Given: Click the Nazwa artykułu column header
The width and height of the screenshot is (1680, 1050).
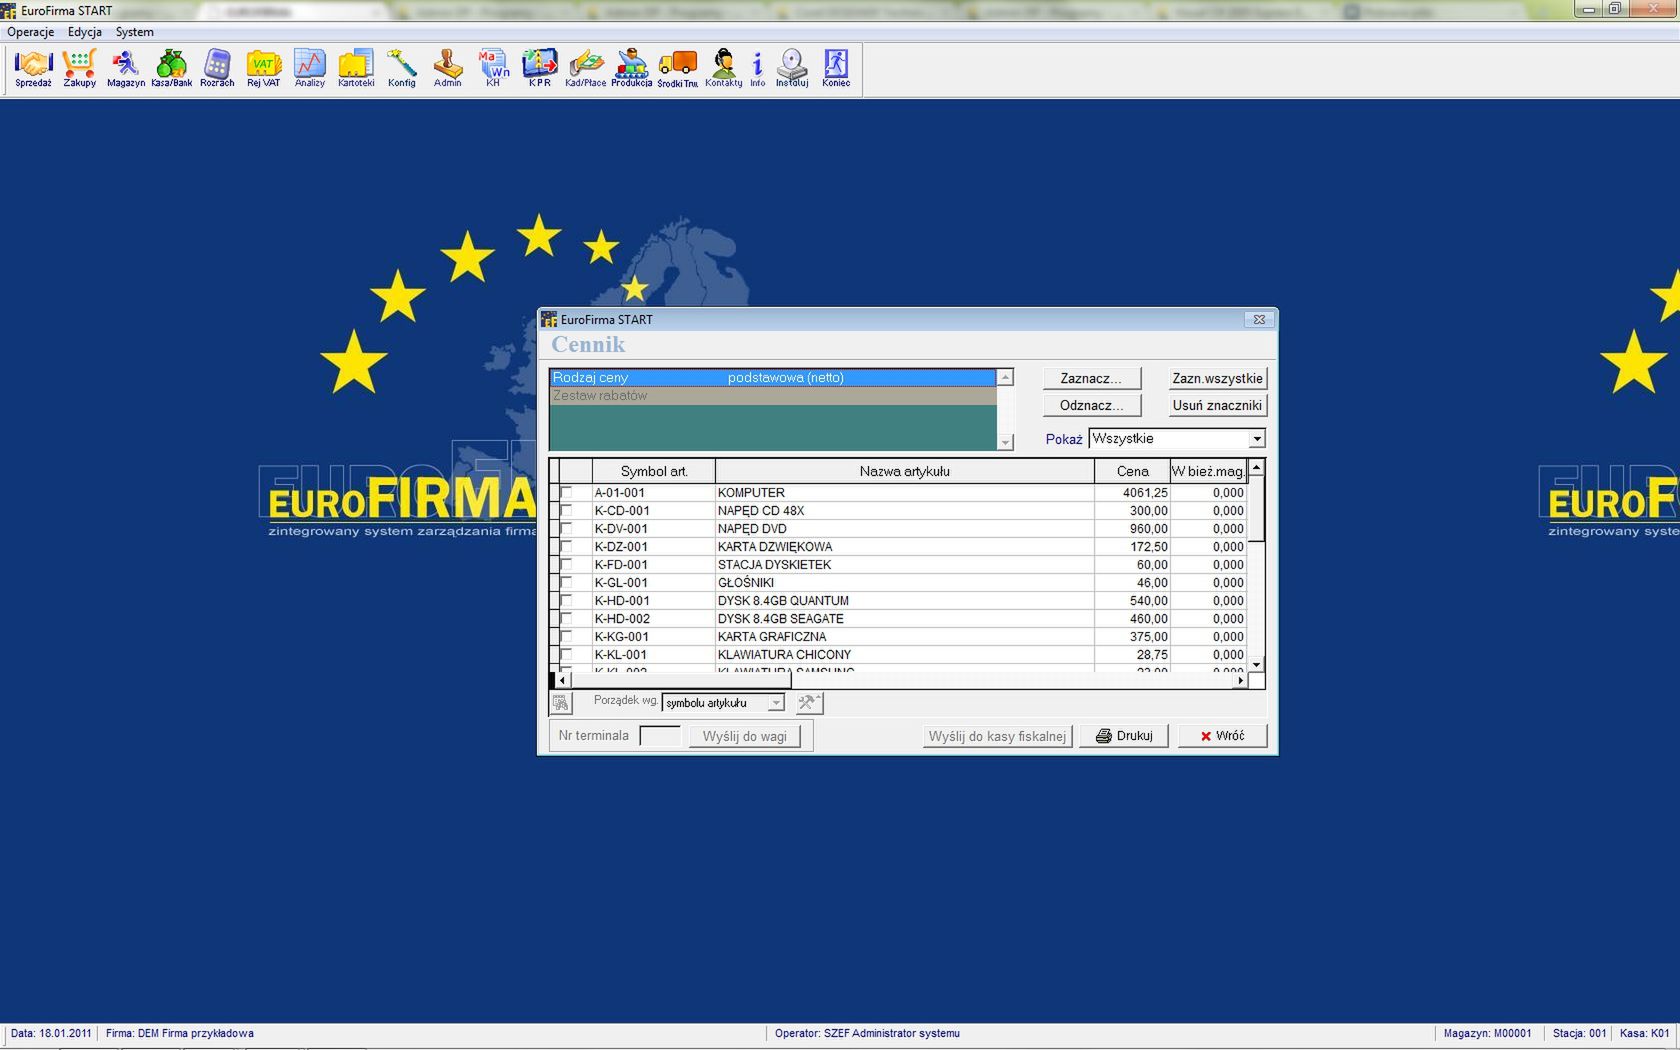Looking at the screenshot, I should [x=904, y=471].
